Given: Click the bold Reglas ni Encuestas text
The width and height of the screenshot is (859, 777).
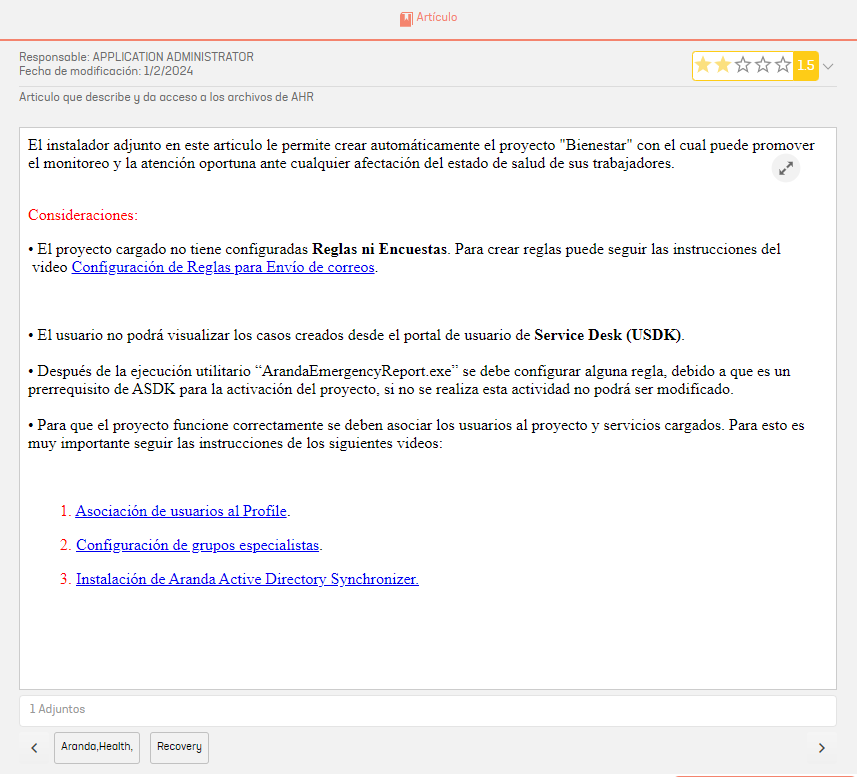Looking at the screenshot, I should click(380, 249).
